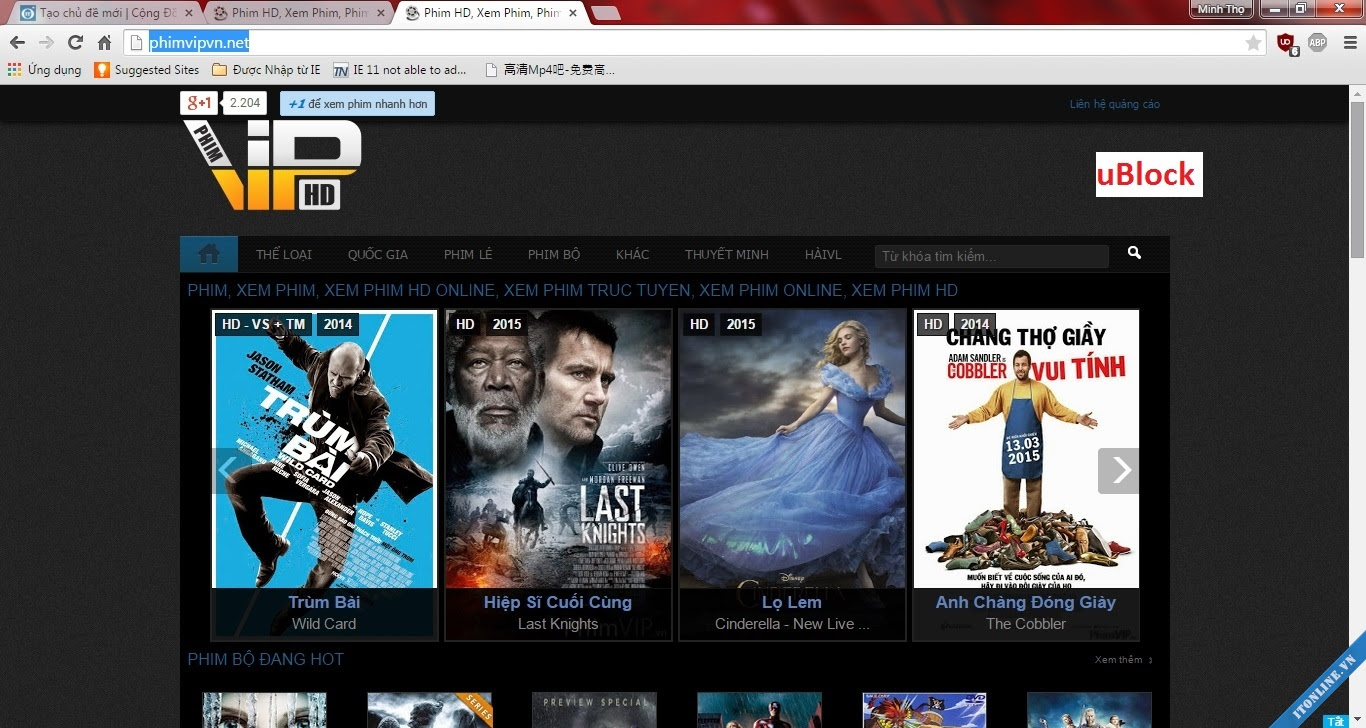Click the 'Hiệp Sĩ Cuối Cùng' movie title

pos(558,602)
